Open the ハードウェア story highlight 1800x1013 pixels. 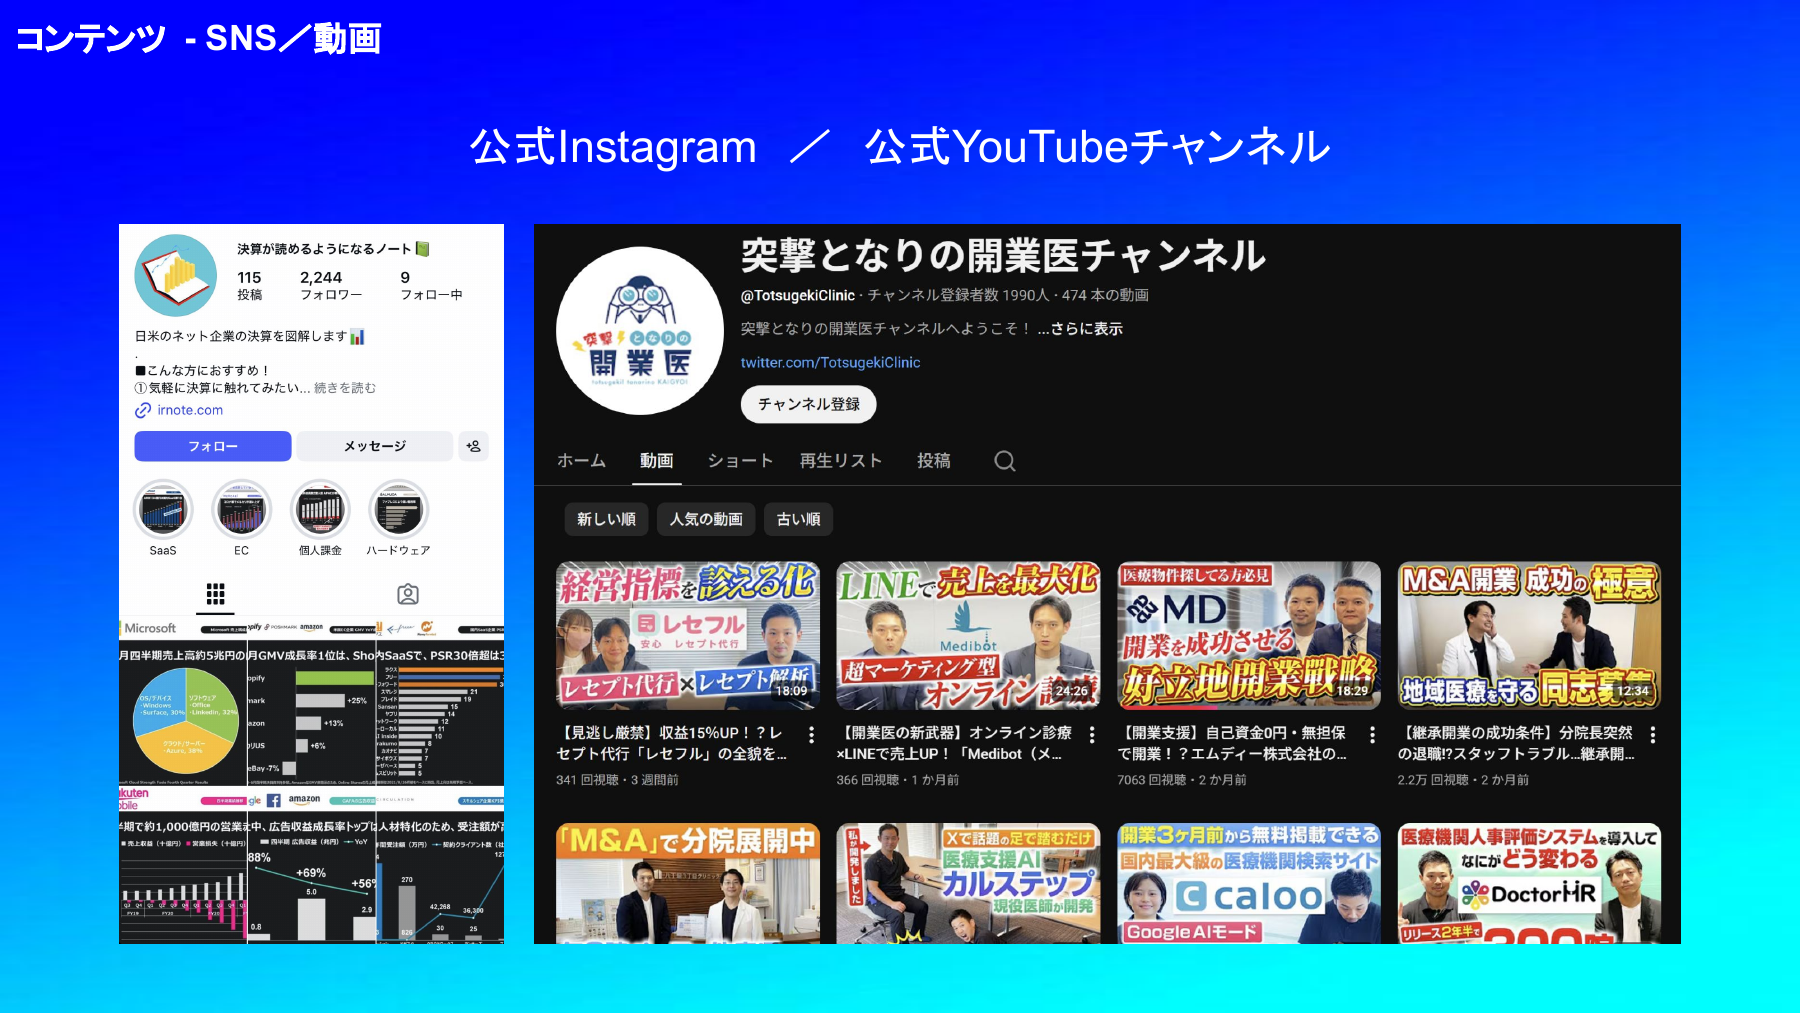[398, 510]
